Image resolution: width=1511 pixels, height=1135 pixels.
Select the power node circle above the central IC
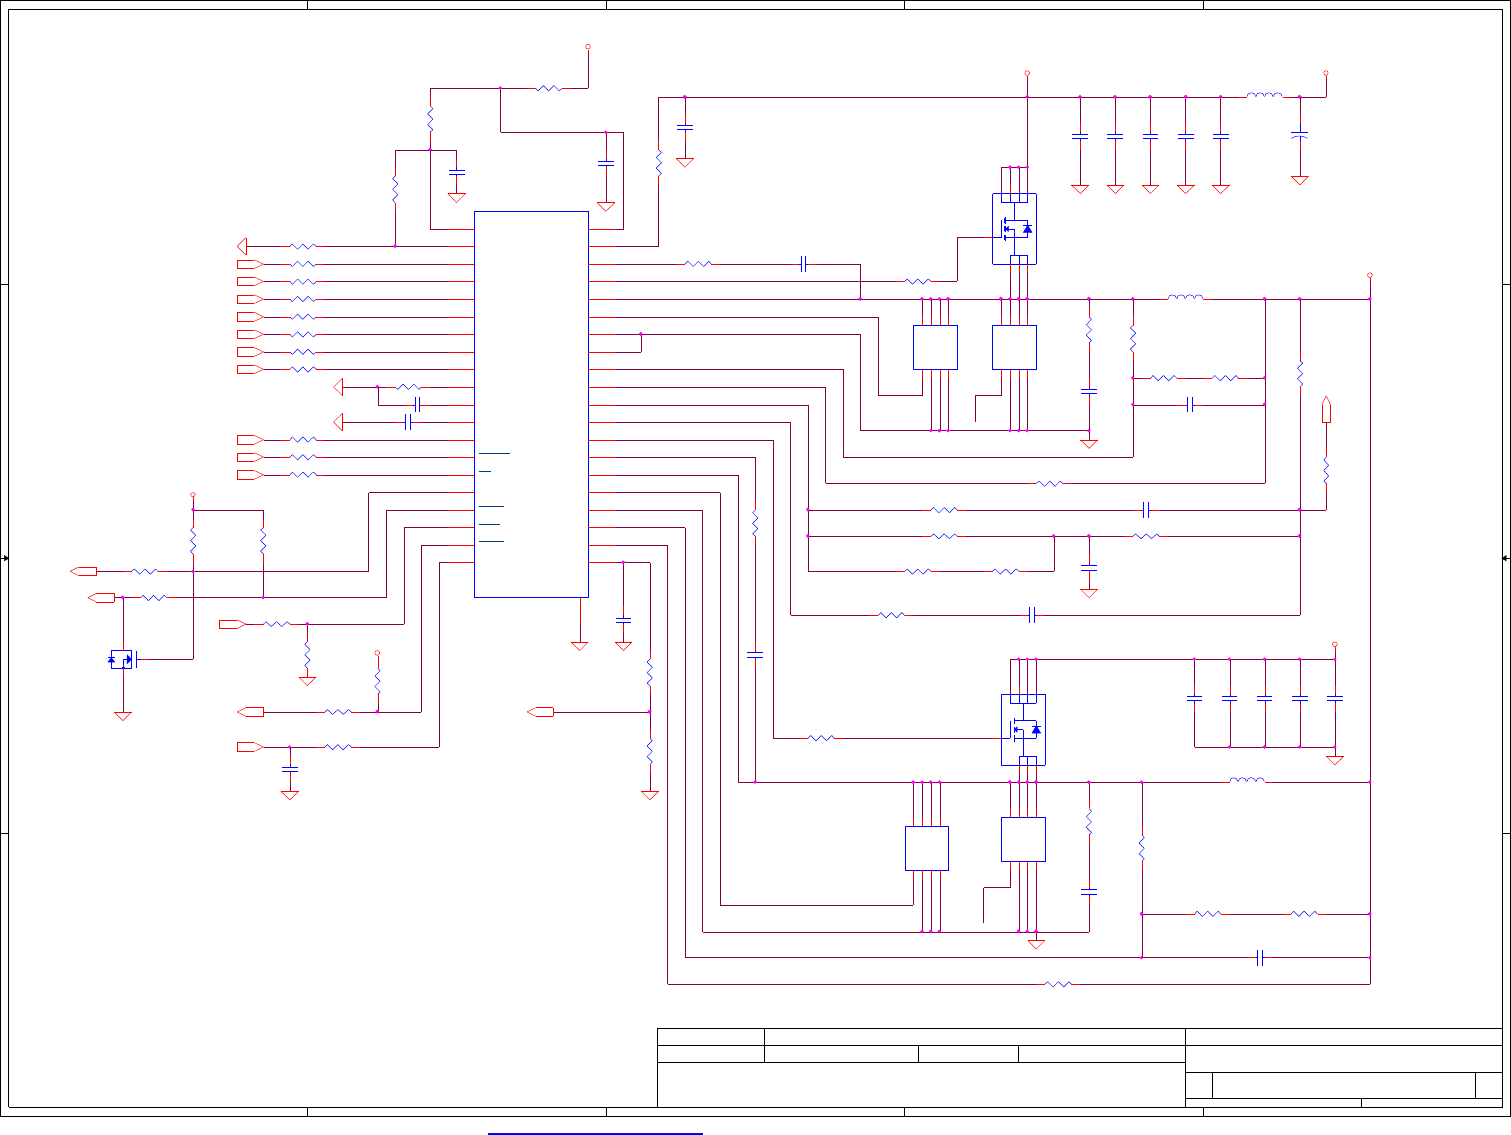click(x=587, y=47)
